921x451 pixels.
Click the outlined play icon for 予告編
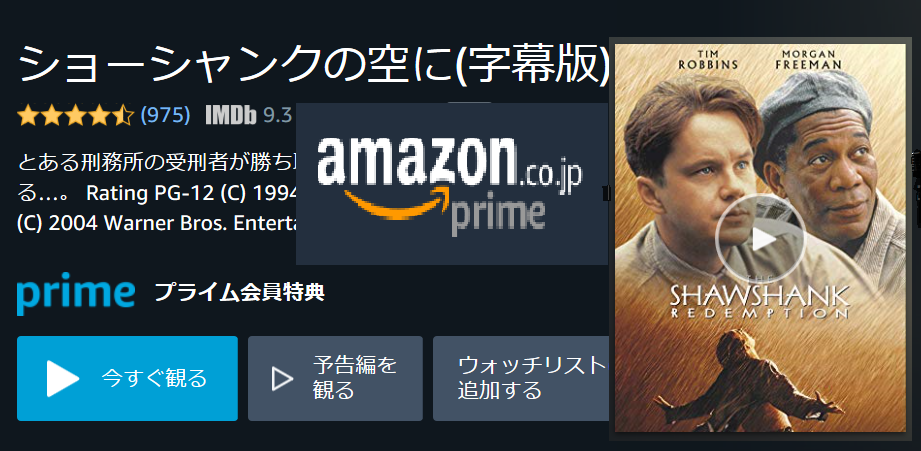point(283,379)
